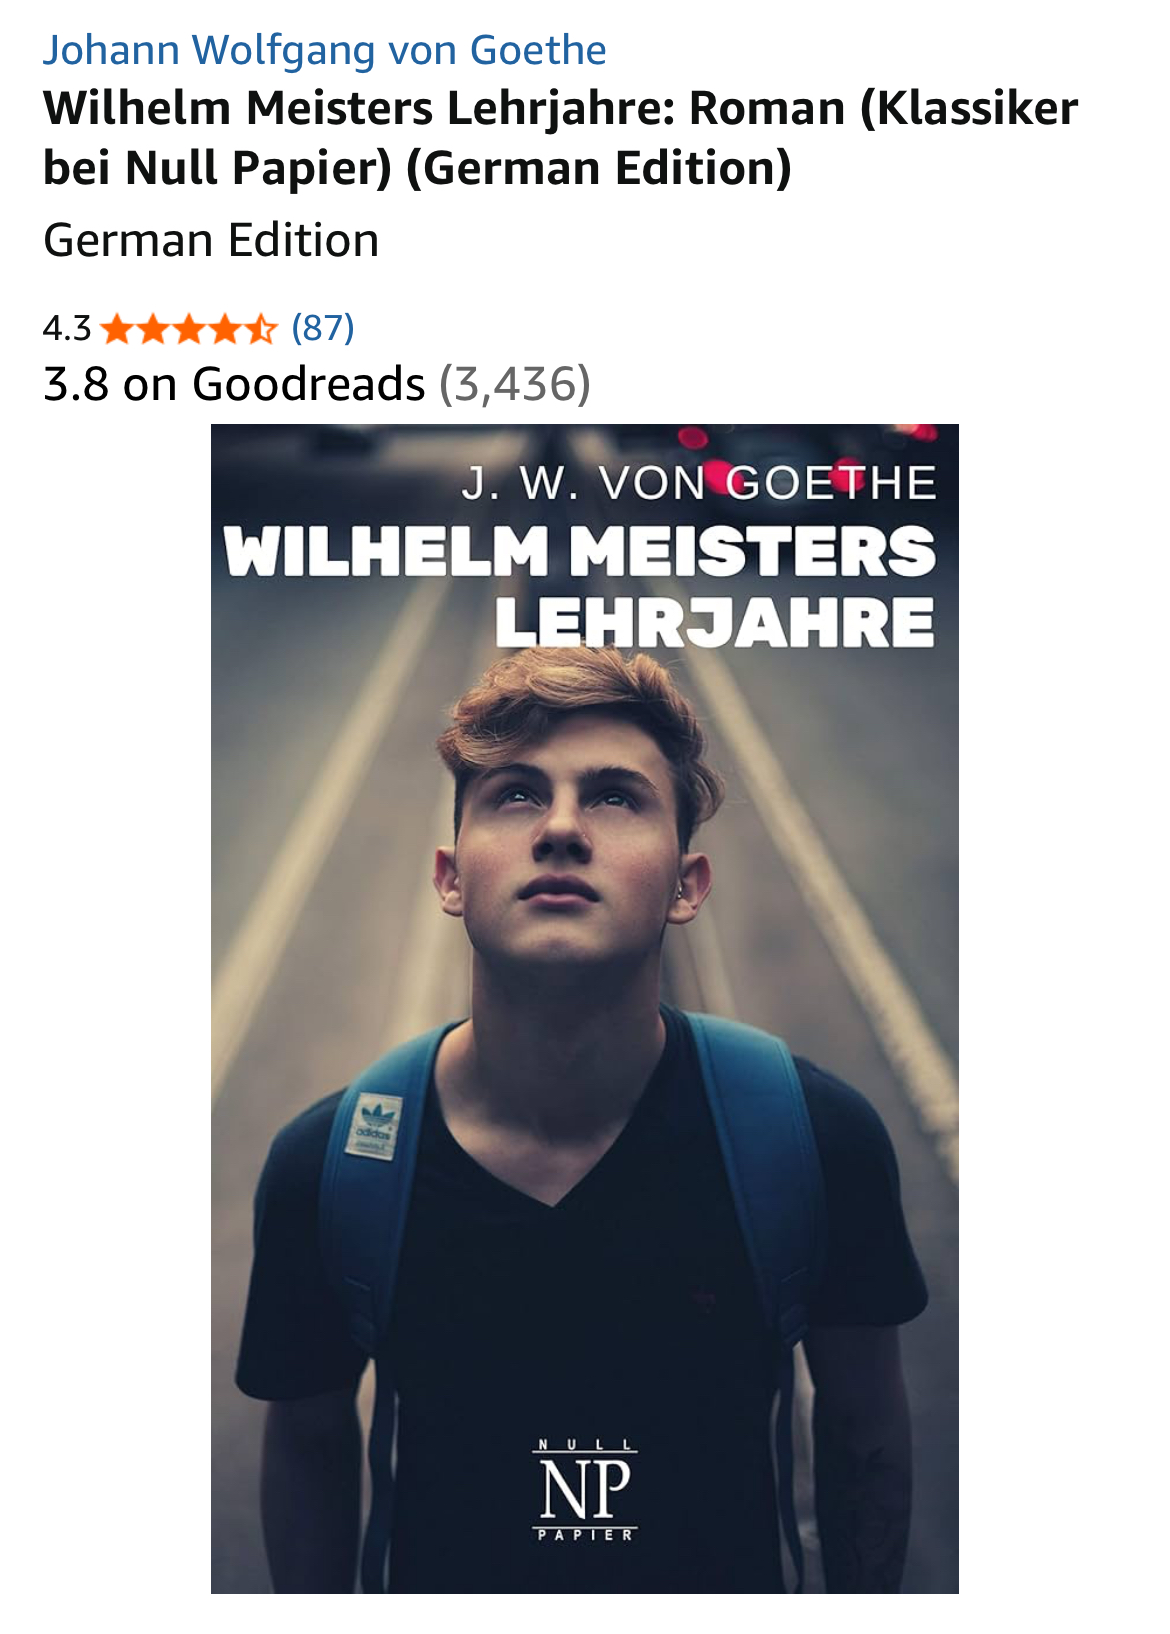Image resolution: width=1170 pixels, height=1634 pixels.
Task: Click the 3.8 on Goodreads rating
Action: point(316,384)
